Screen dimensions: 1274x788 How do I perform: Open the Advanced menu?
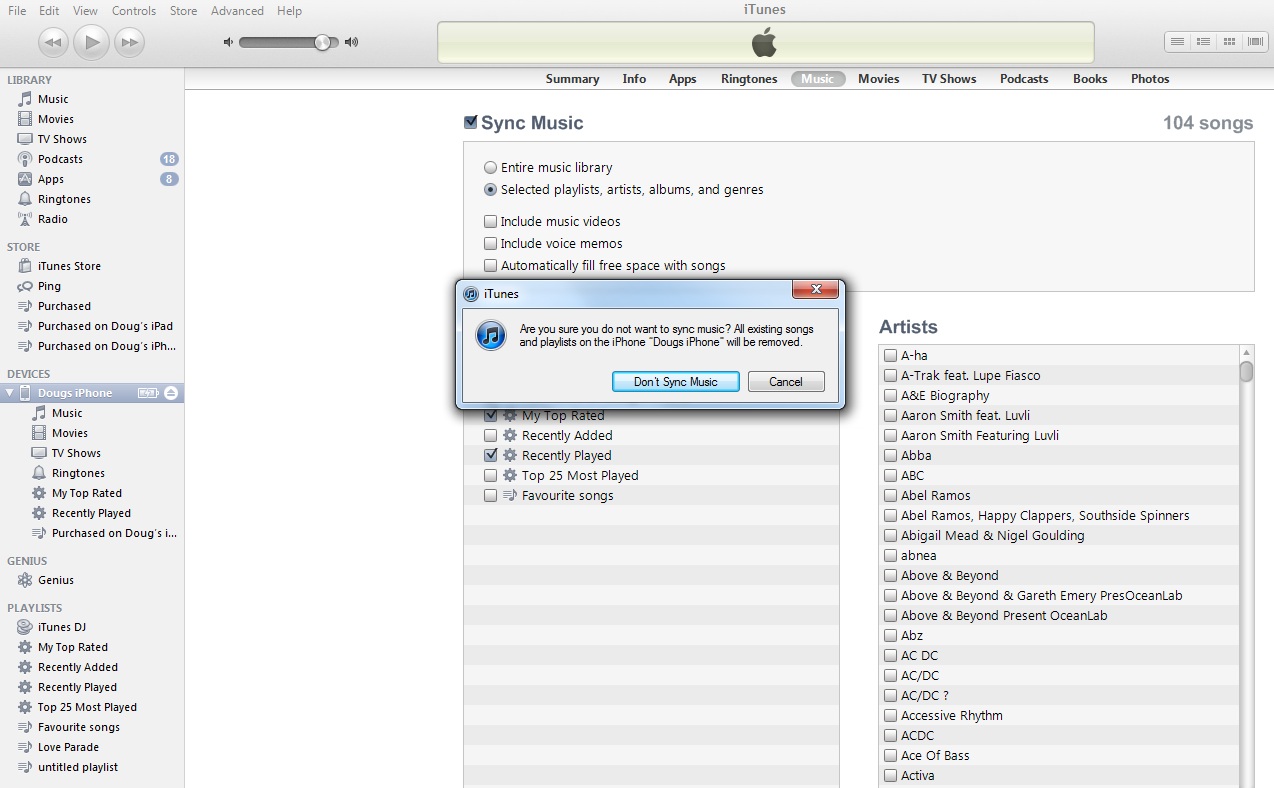tap(238, 11)
